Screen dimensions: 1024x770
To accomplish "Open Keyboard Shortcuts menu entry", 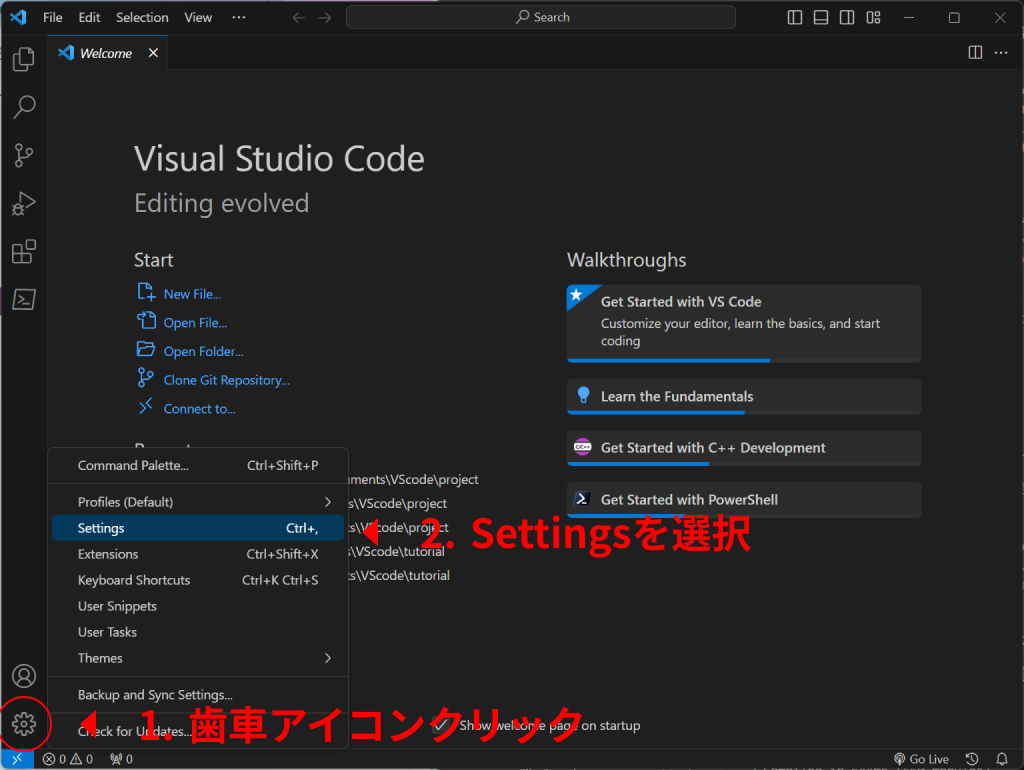I will (x=198, y=581).
